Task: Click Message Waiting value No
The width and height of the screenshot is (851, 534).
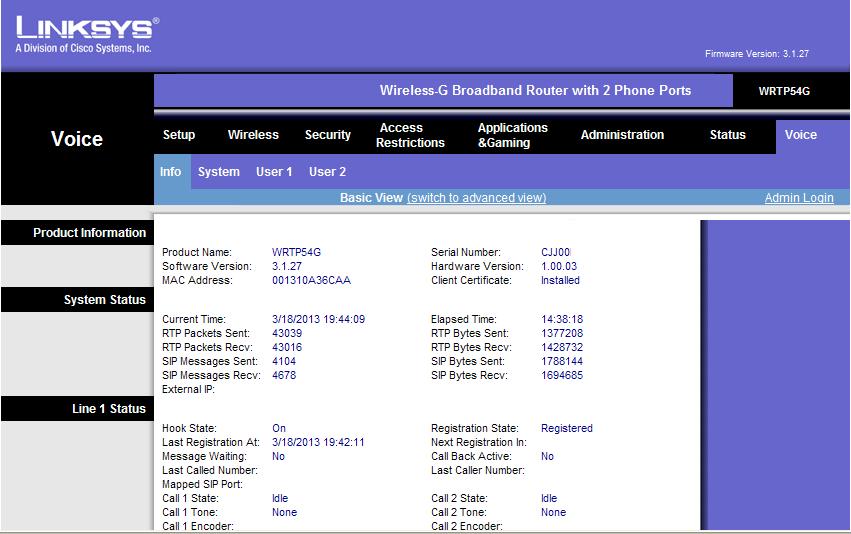Action: 278,456
